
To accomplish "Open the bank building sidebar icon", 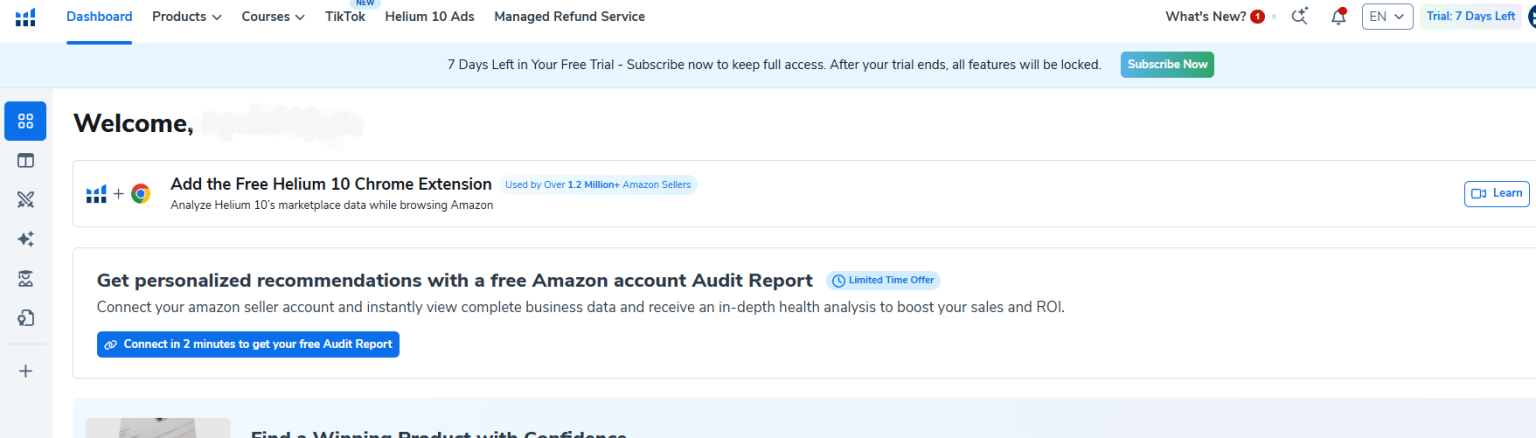I will (26, 278).
